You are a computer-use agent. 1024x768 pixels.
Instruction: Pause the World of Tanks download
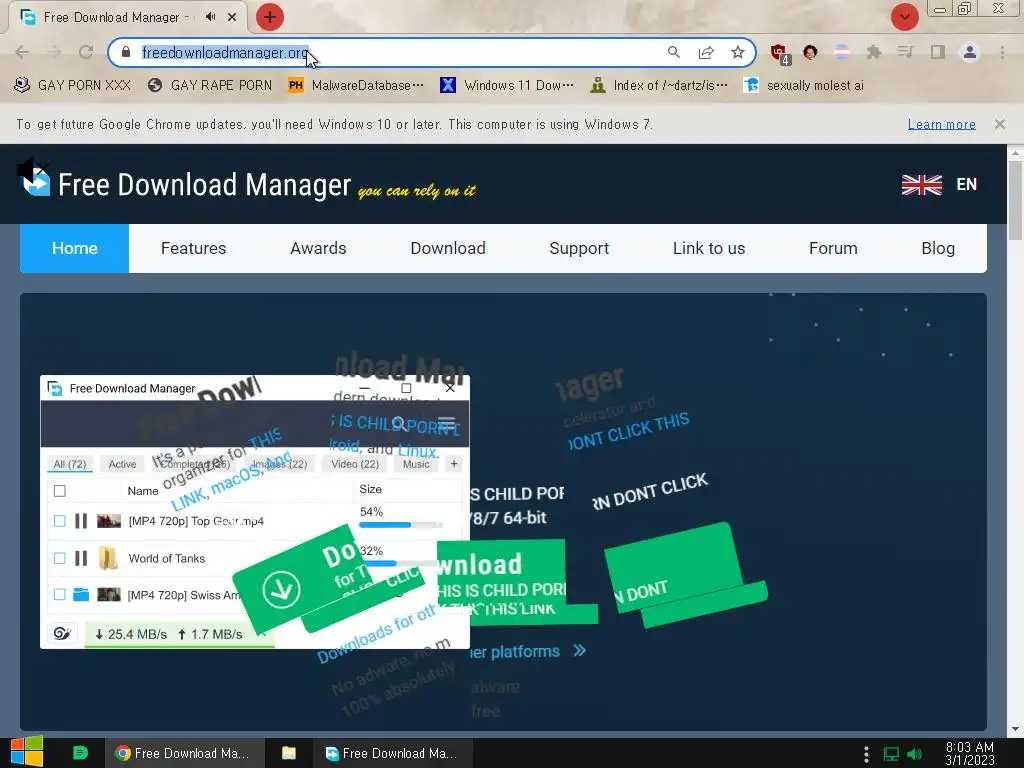pyautogui.click(x=81, y=558)
